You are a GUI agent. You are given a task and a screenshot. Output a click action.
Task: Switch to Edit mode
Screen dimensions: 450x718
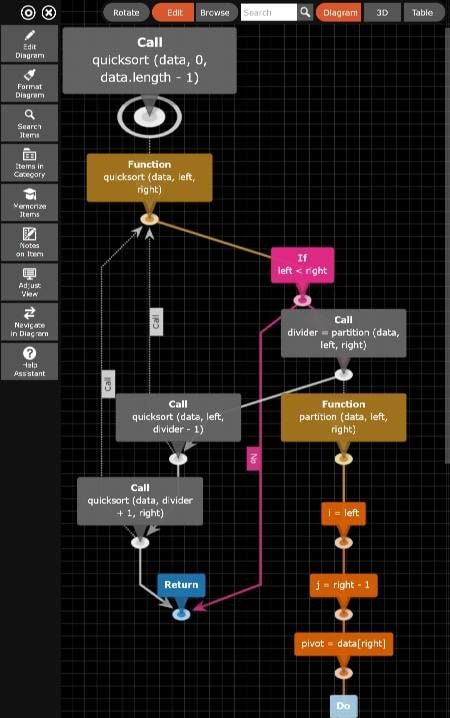173,13
